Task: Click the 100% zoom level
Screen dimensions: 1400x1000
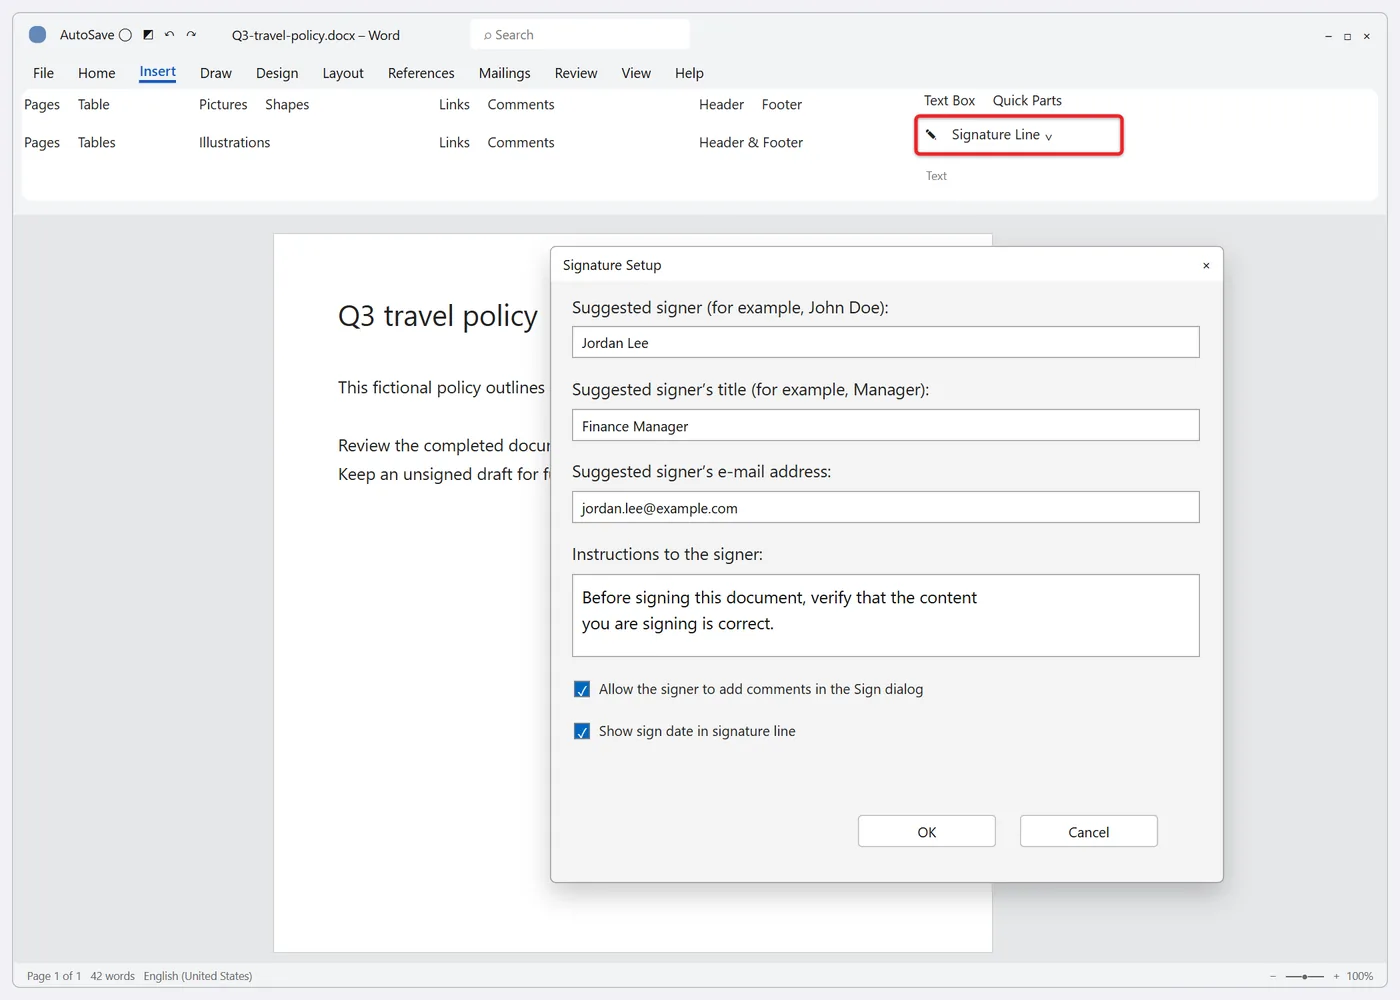Action: 1360,976
